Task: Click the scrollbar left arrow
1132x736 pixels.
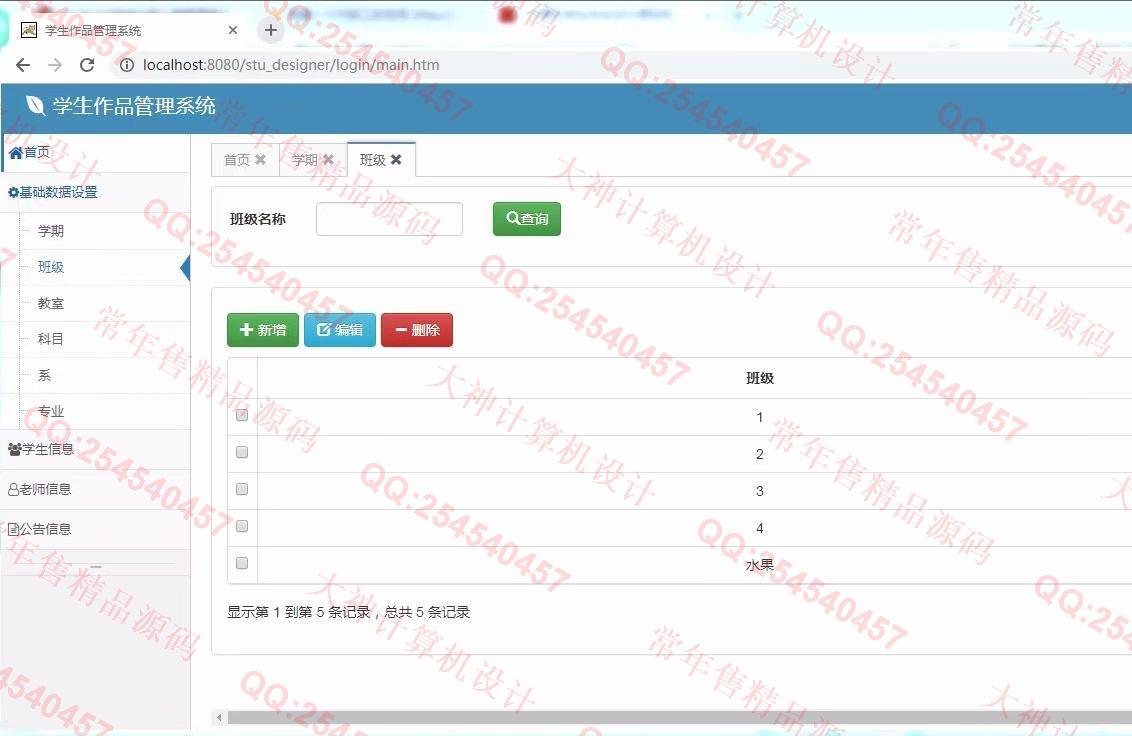Action: [219, 717]
